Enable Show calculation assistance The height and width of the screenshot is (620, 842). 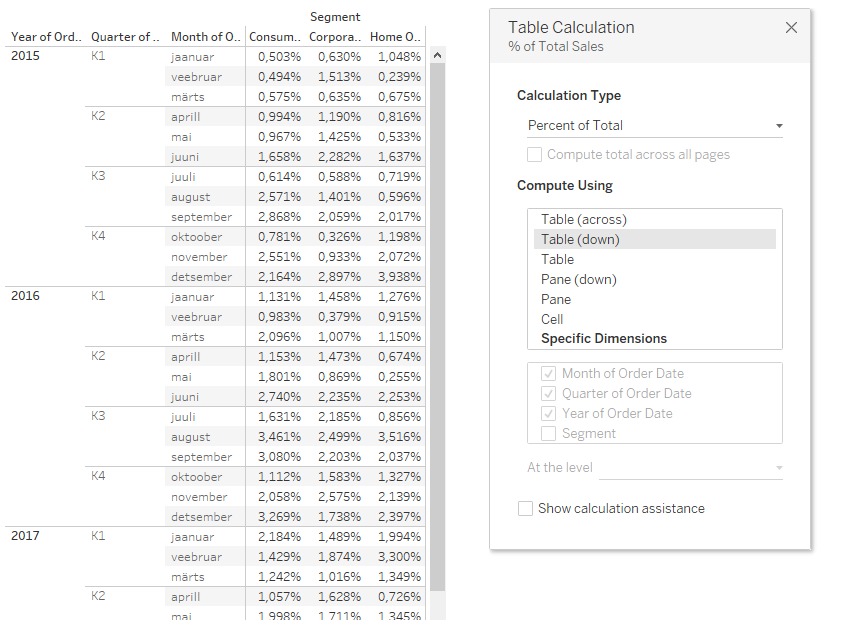pyautogui.click(x=526, y=509)
